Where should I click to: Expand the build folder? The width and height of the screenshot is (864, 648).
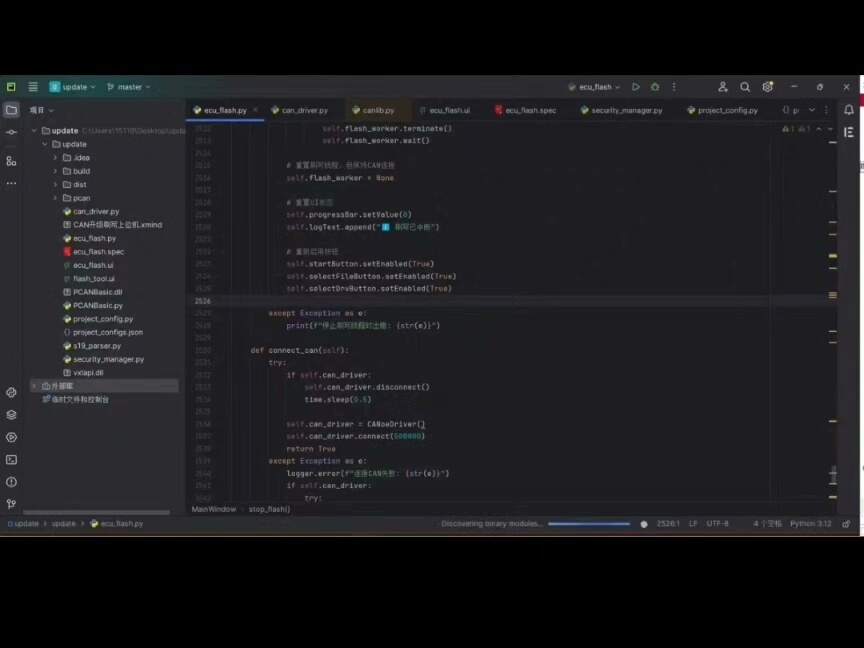pyautogui.click(x=55, y=171)
